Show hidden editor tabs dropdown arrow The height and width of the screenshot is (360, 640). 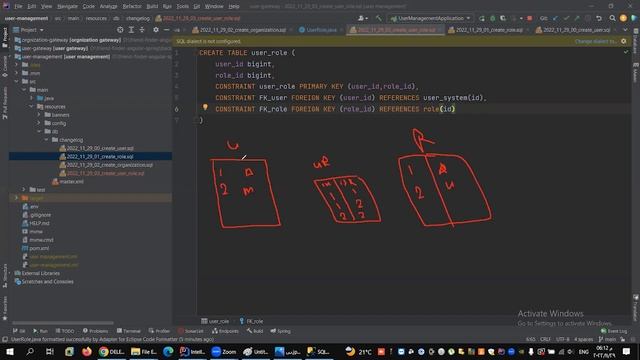pos(625,30)
